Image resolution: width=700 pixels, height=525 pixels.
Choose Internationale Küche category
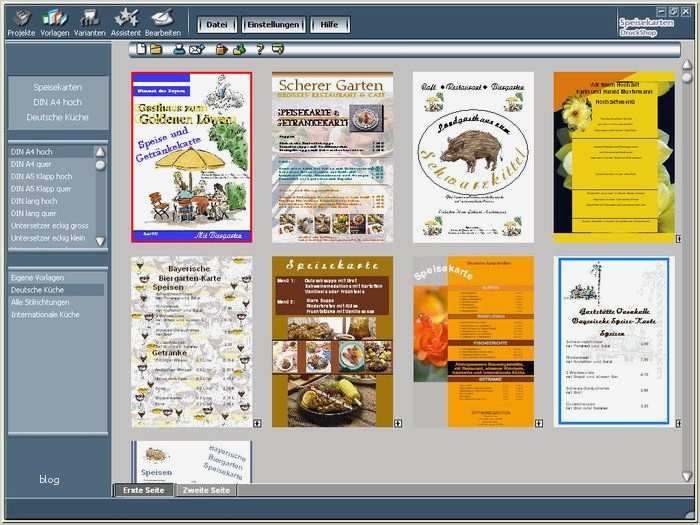tap(56, 315)
